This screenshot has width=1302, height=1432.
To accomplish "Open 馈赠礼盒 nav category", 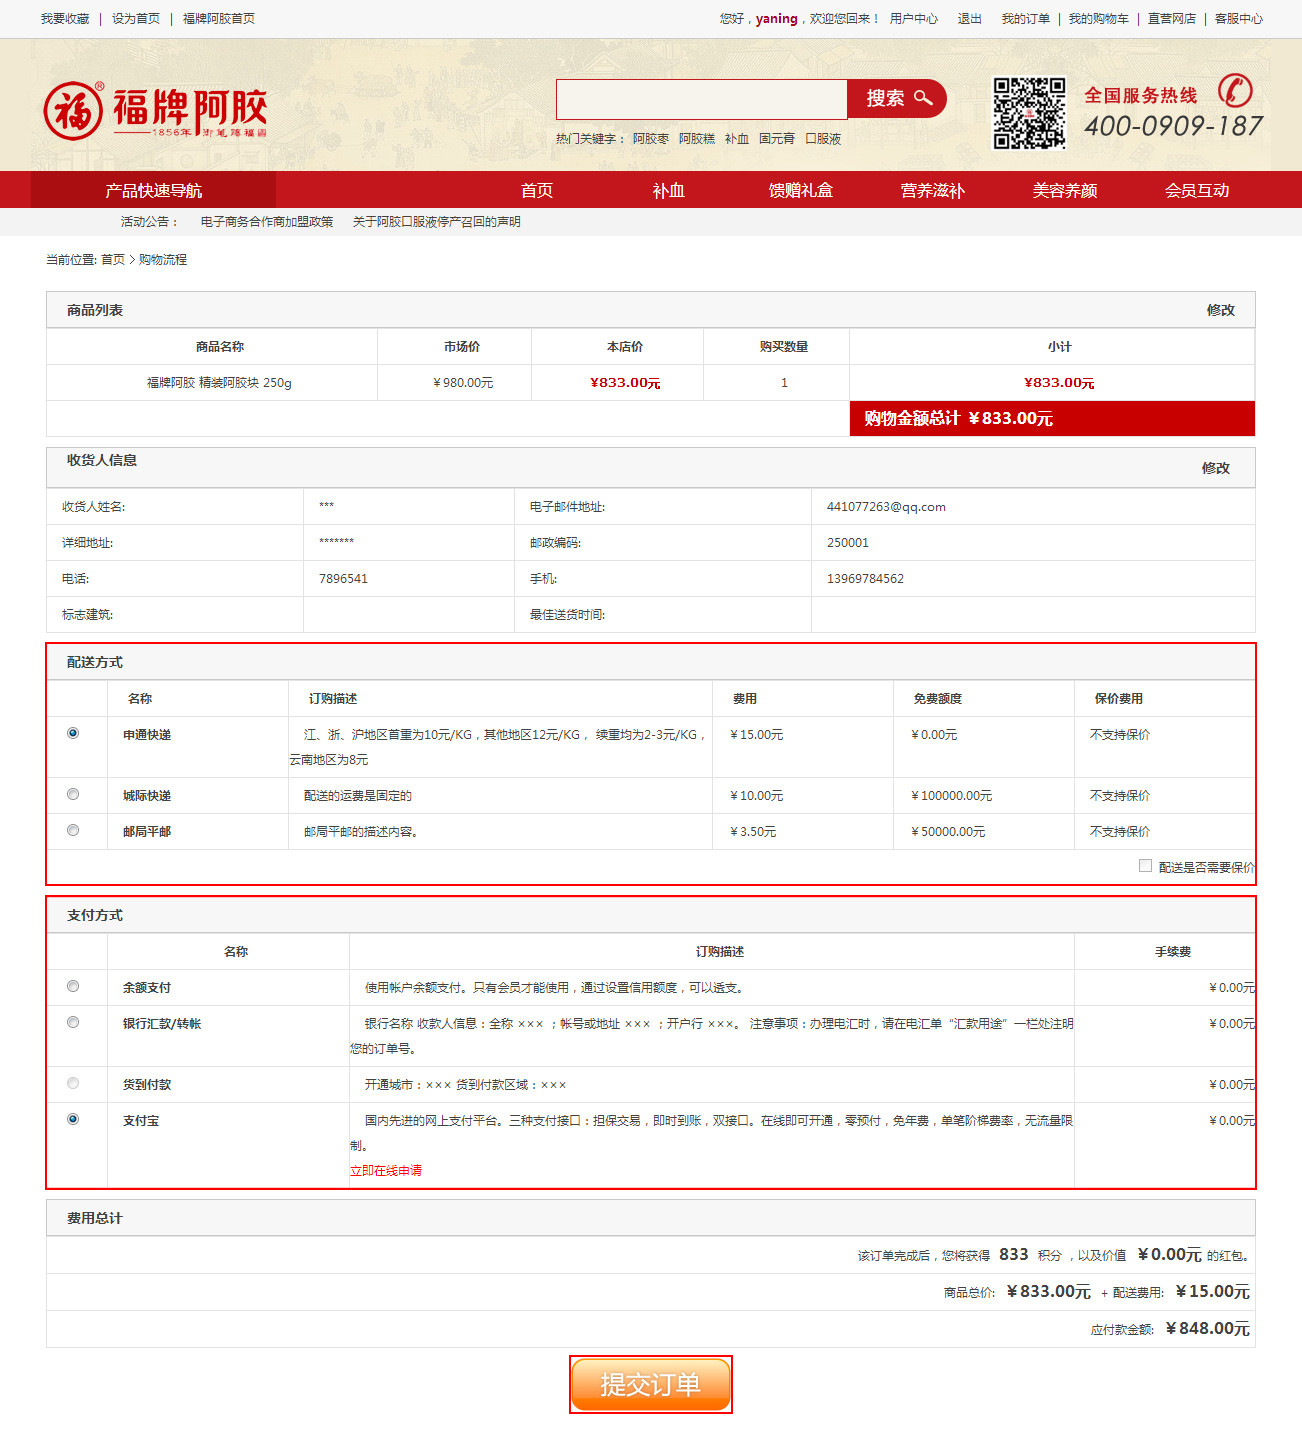I will [801, 190].
